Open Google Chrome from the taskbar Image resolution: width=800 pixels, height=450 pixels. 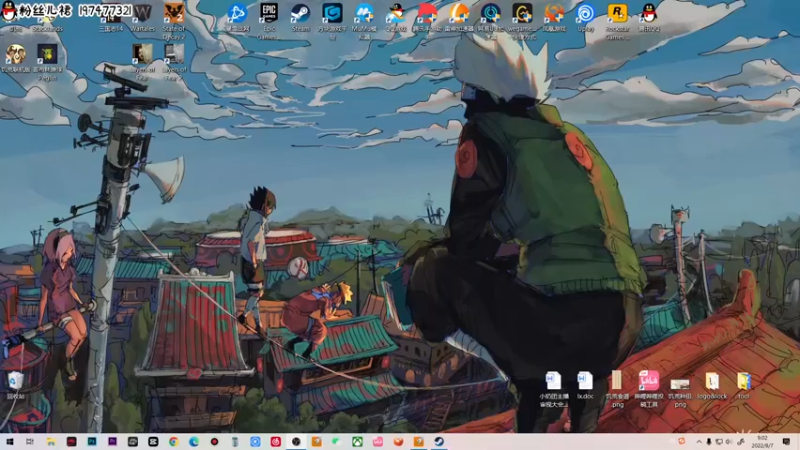coord(173,442)
